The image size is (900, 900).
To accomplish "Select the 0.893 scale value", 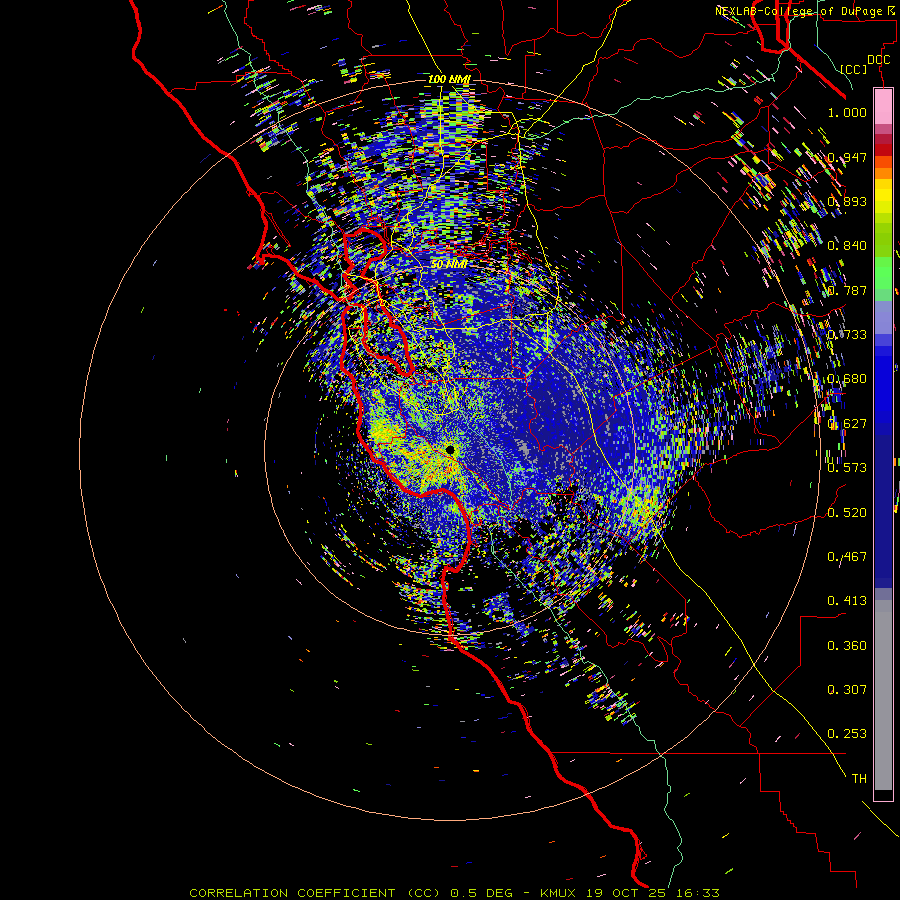I will pos(847,201).
